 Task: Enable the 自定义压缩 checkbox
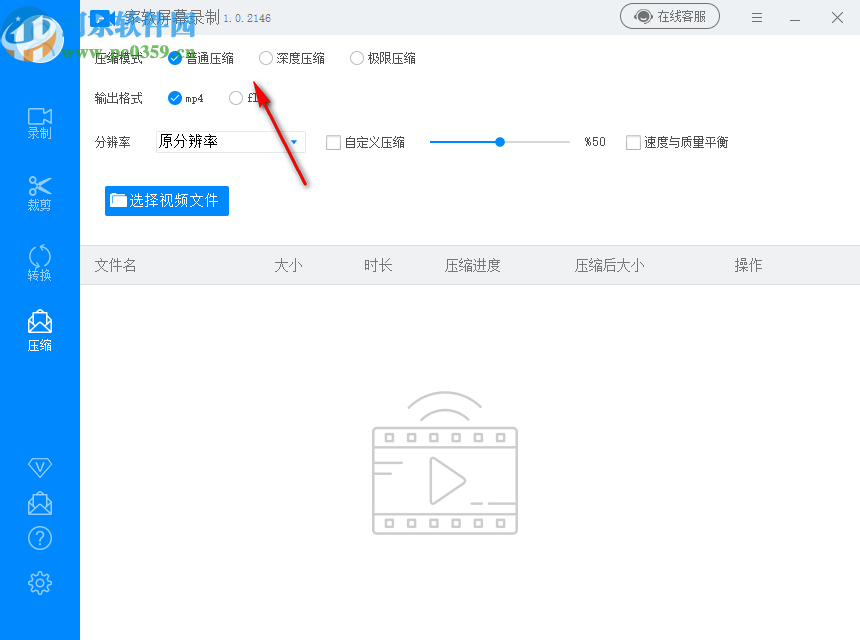pyautogui.click(x=333, y=142)
